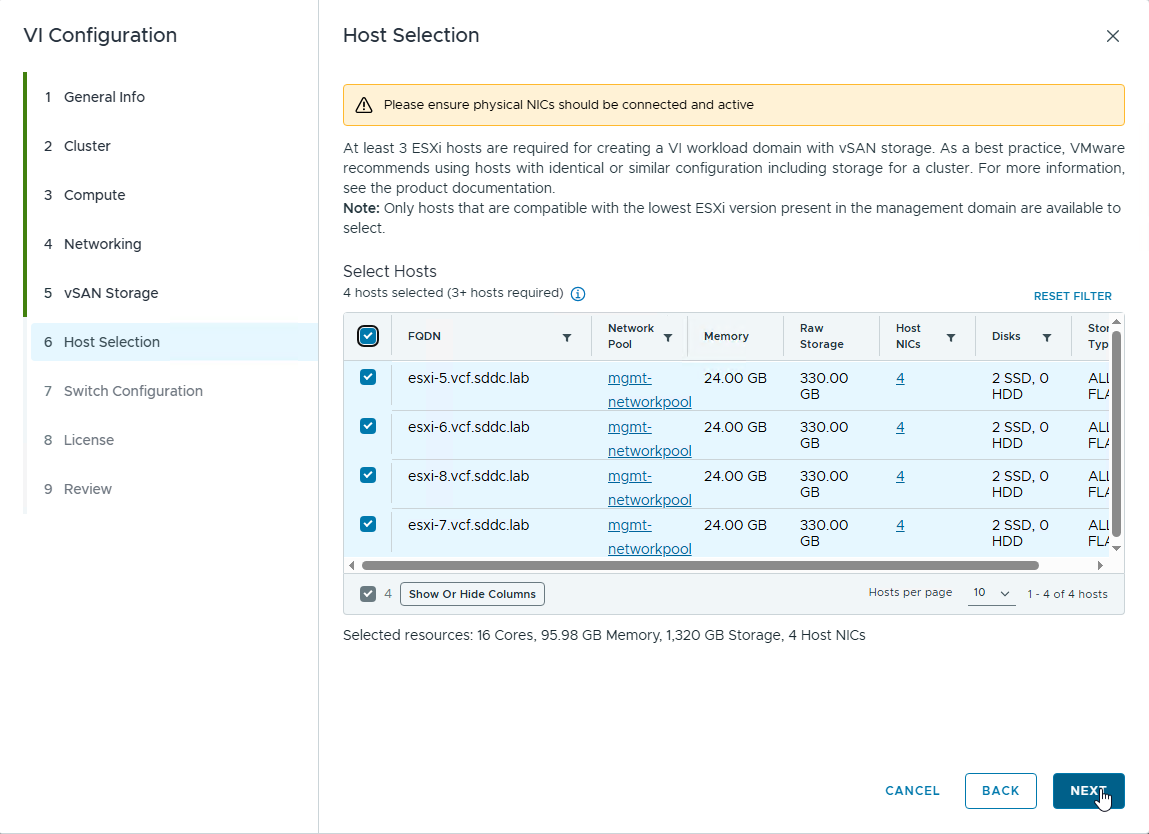Open the Host NICs column filter icon

coord(950,338)
